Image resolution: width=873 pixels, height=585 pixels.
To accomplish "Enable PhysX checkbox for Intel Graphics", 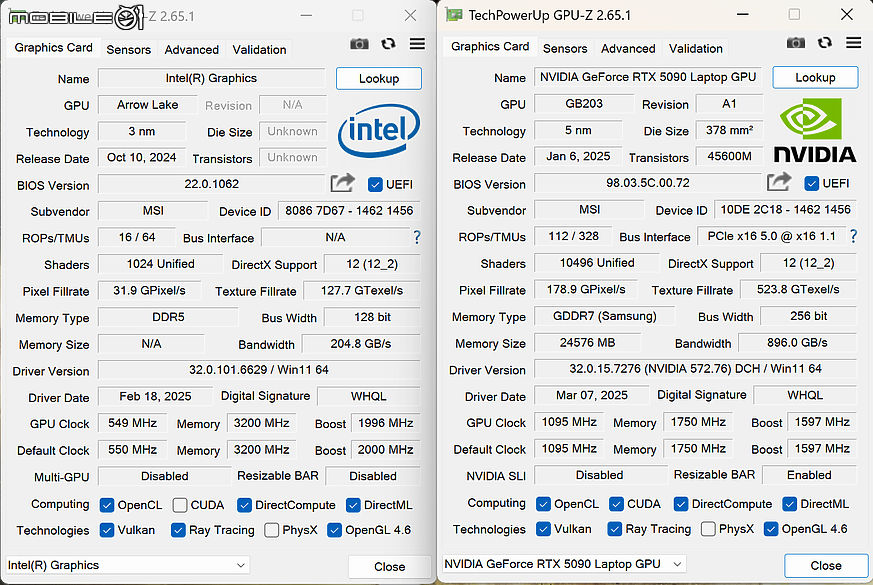I will point(271,530).
